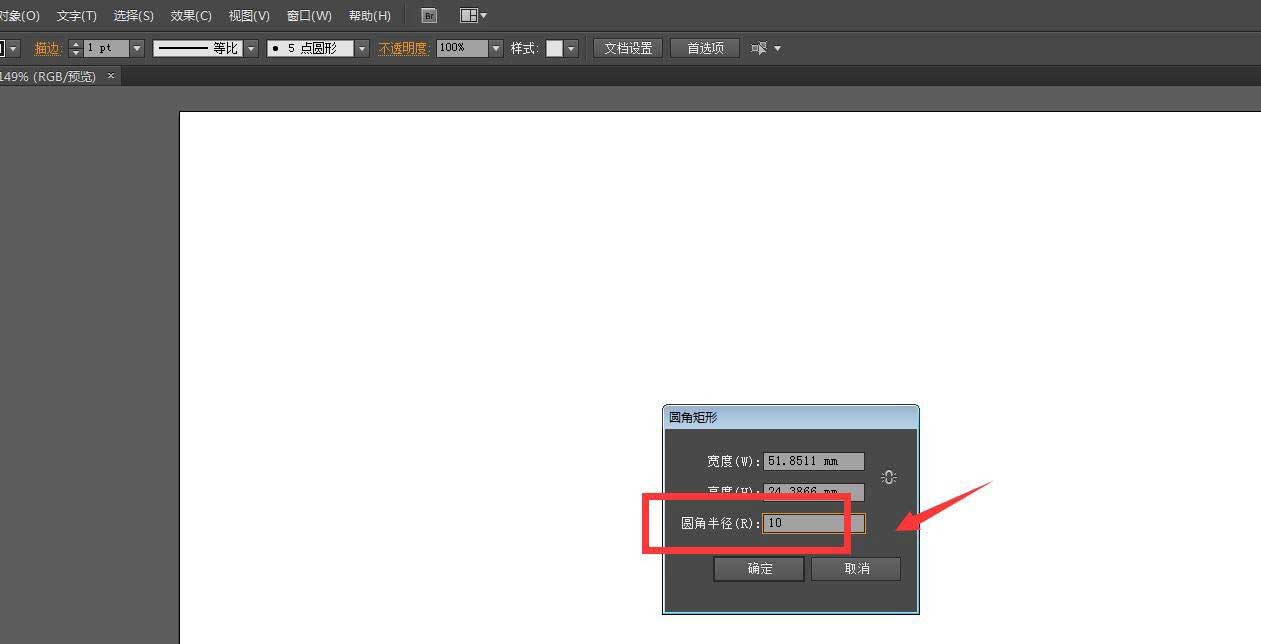Open the 5 点圆形 brush dropdown
The image size is (1261, 644).
[361, 47]
